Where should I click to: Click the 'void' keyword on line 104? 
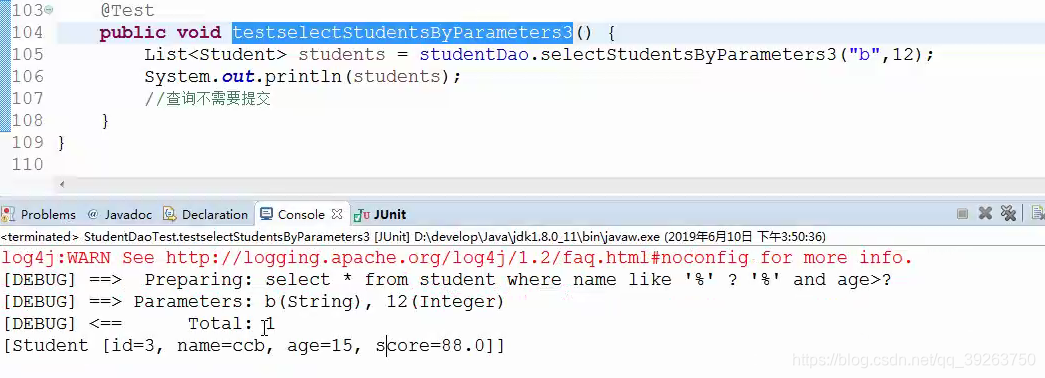click(199, 32)
